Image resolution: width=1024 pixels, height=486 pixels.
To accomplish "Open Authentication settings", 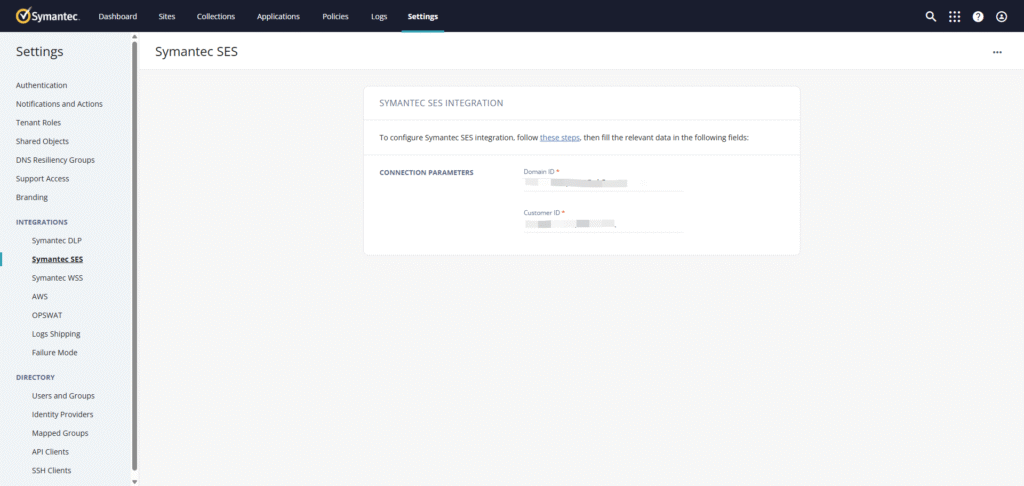I will 42,85.
